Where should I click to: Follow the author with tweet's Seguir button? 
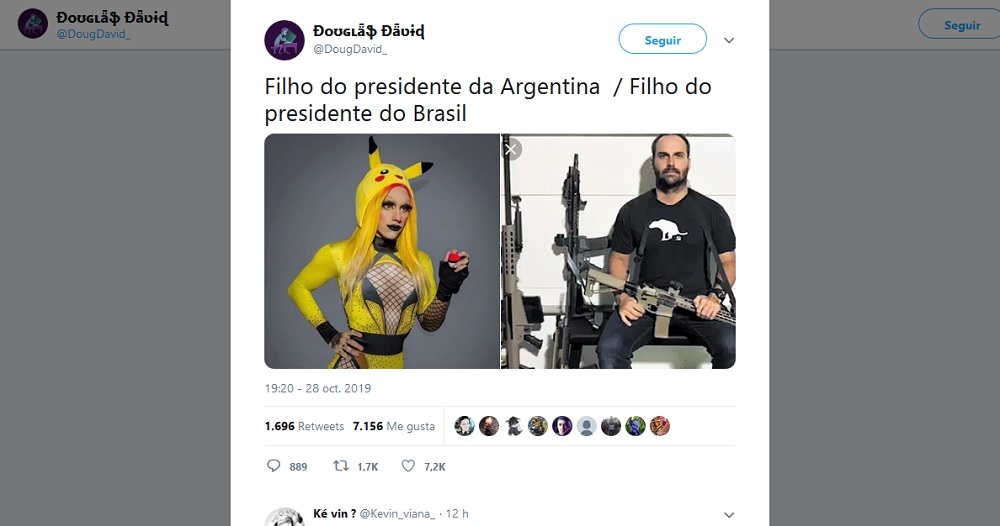tap(663, 40)
